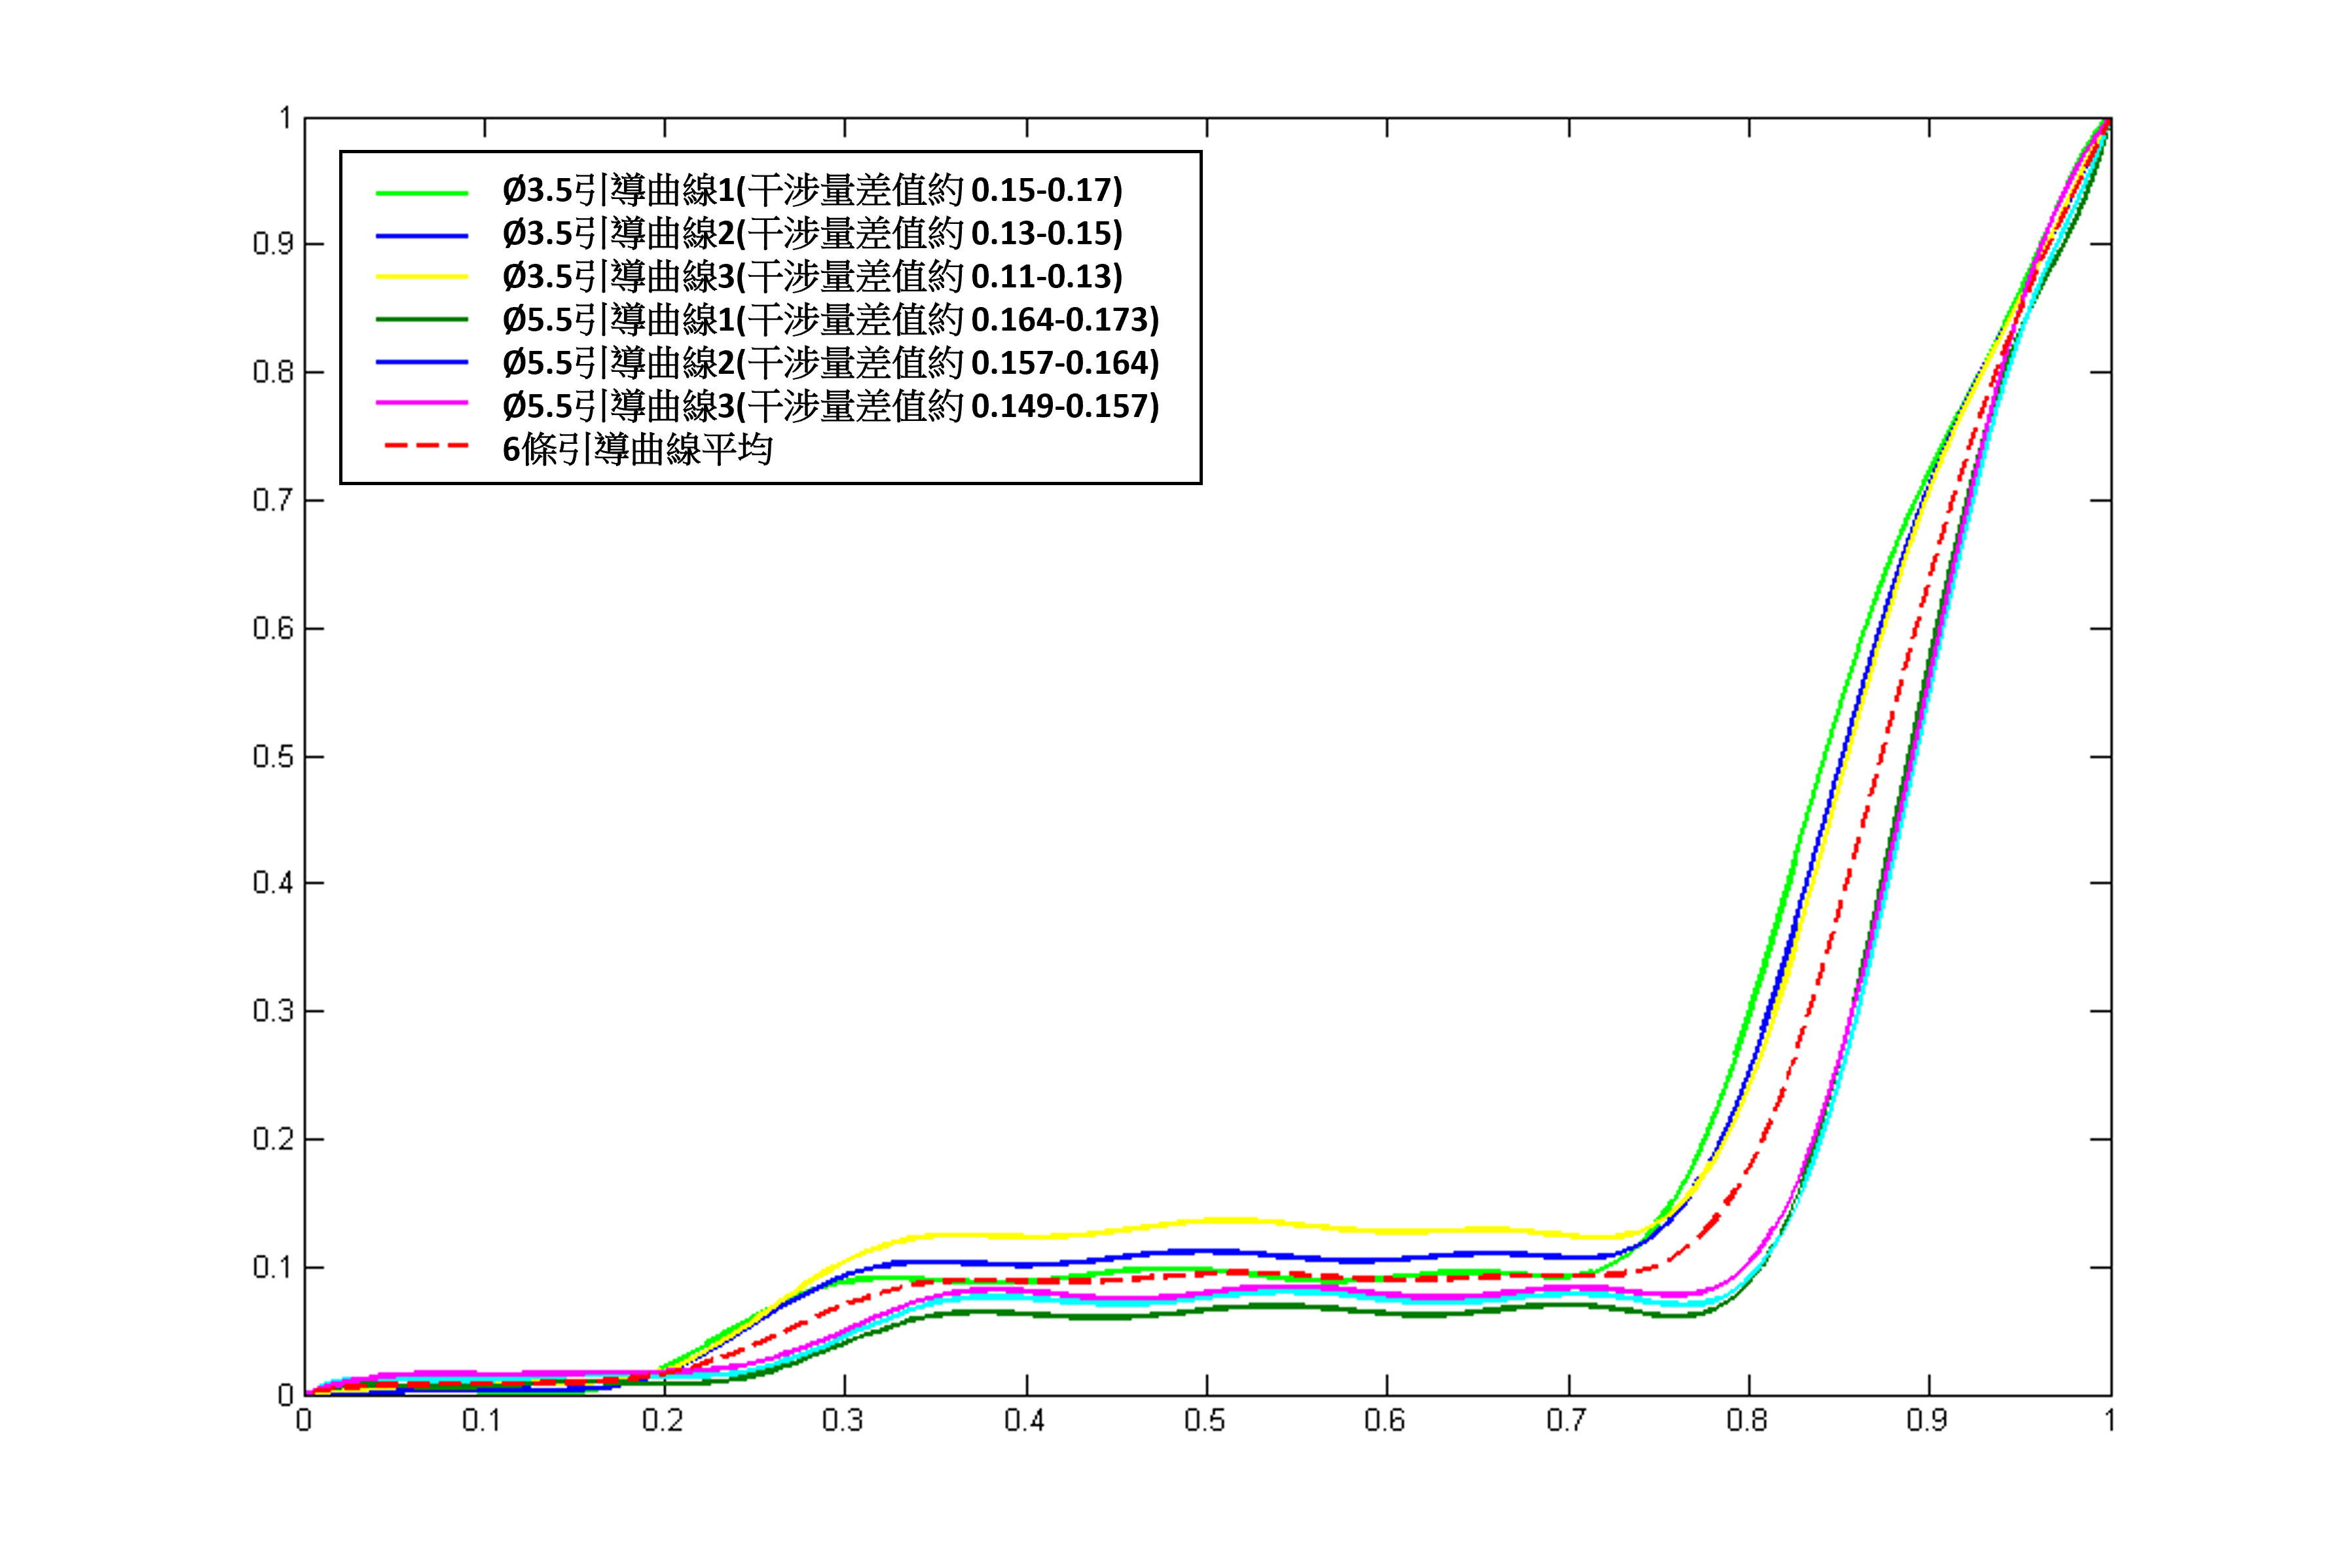The height and width of the screenshot is (1568, 2331).
Task: Select legend entry Ø3.5引導曲線2 (0.13-0.15)
Action: click(812, 233)
